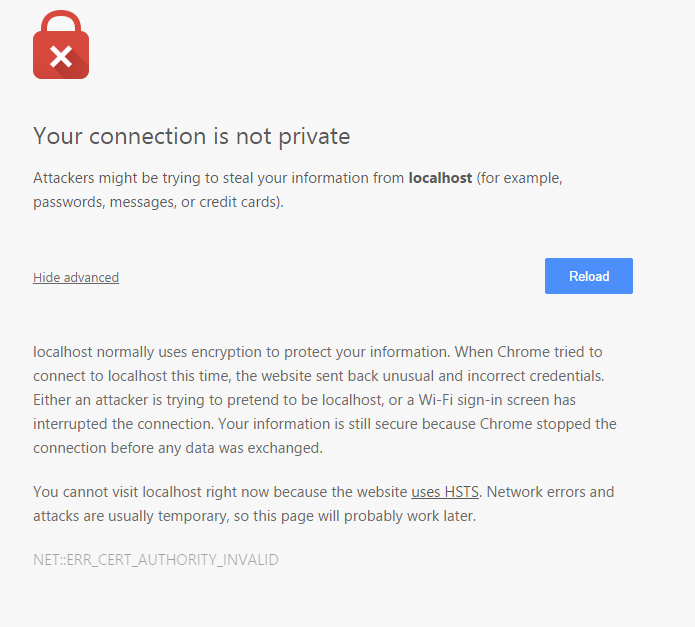This screenshot has height=627, width=695.
Task: Open the "uses HSTS" link
Action: 447,492
